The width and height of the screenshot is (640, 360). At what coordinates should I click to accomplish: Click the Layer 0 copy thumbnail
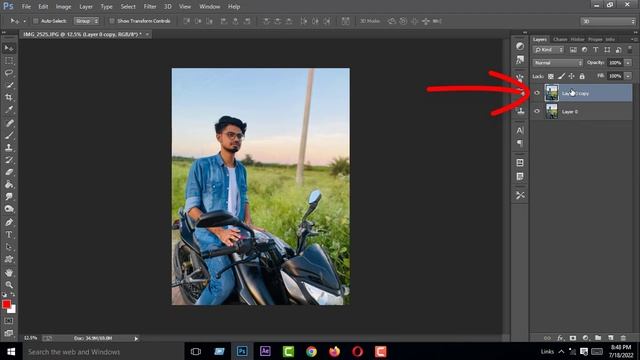[x=552, y=93]
